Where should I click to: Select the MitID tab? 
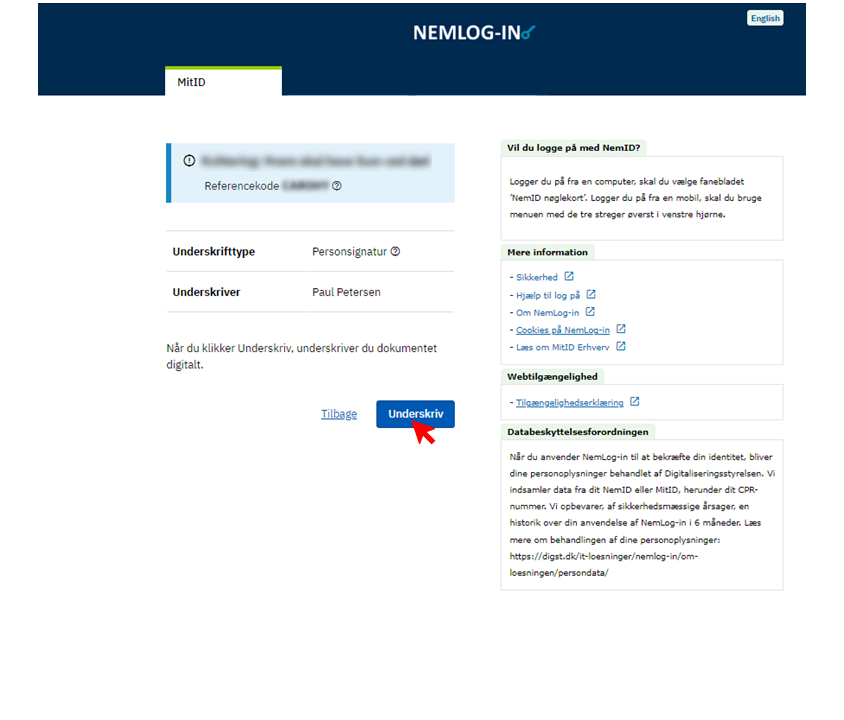point(223,82)
